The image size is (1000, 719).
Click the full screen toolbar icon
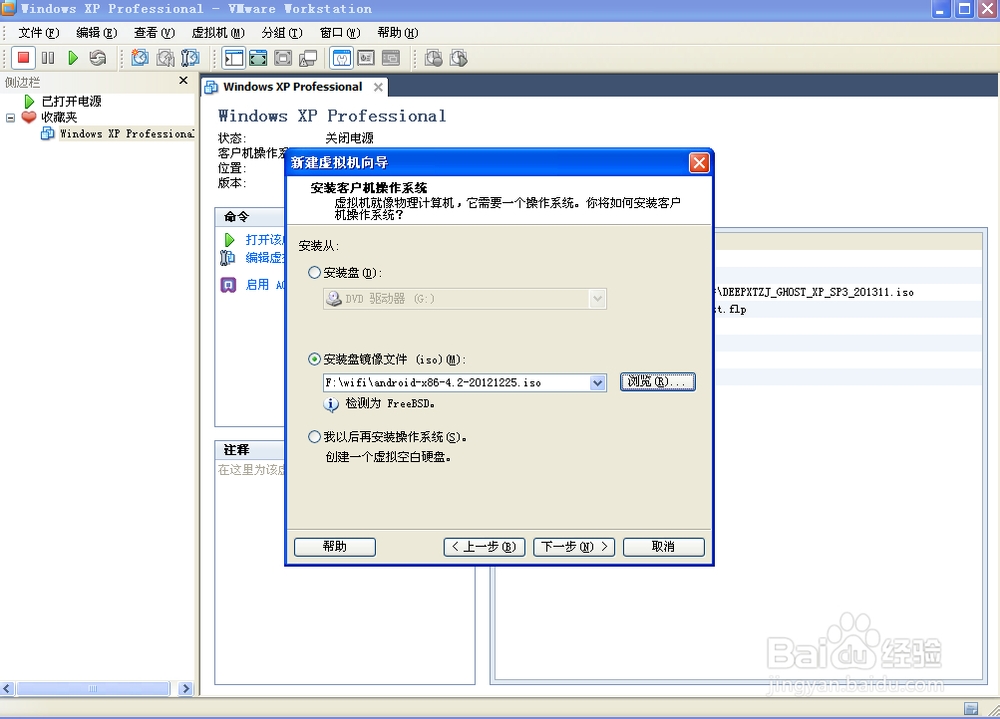(x=283, y=58)
